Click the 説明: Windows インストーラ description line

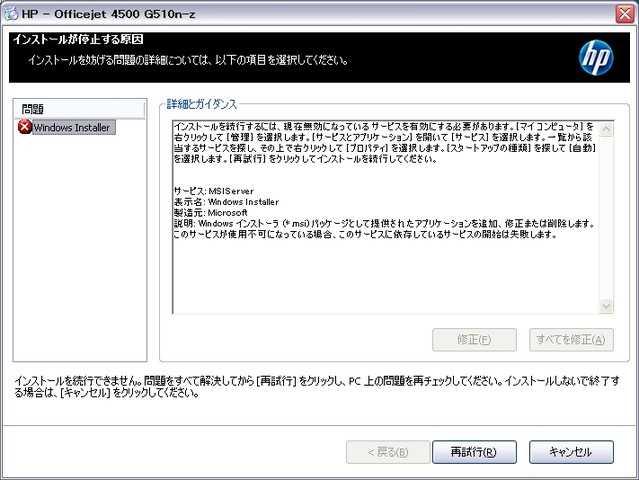(x=384, y=223)
